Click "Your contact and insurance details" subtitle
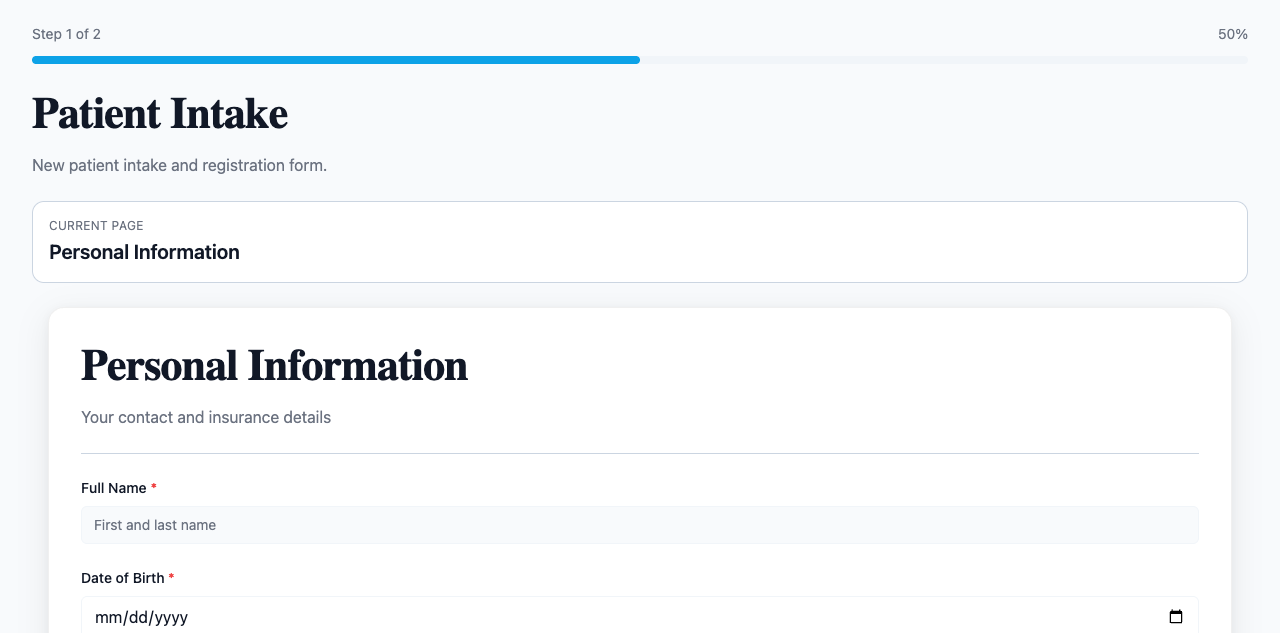 (x=206, y=417)
